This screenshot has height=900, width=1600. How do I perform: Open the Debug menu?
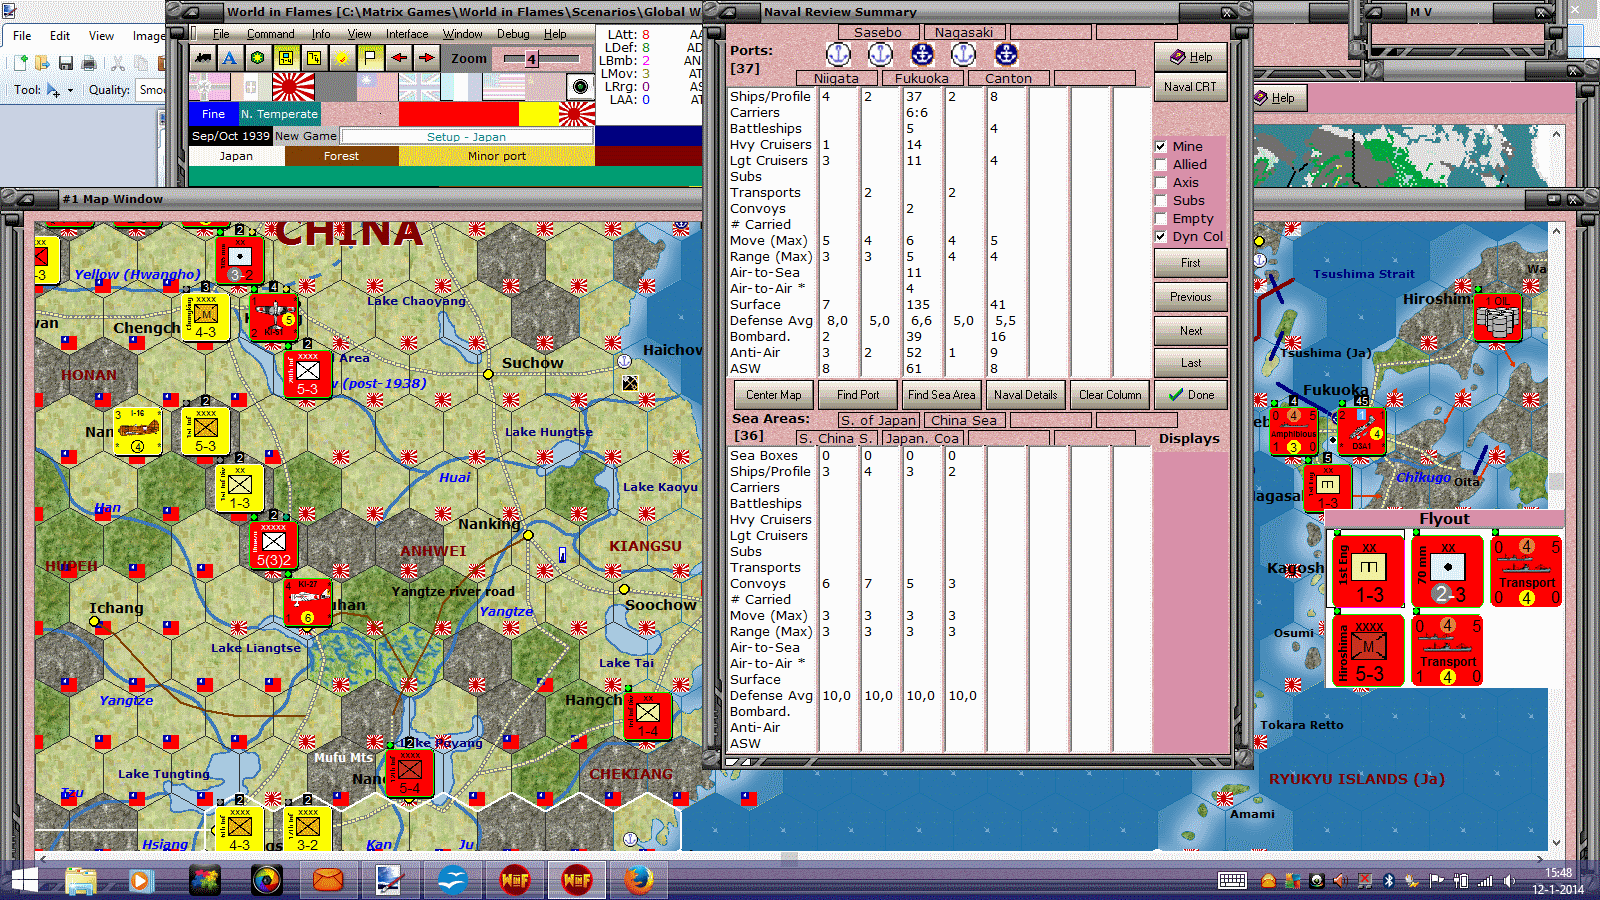(x=513, y=34)
